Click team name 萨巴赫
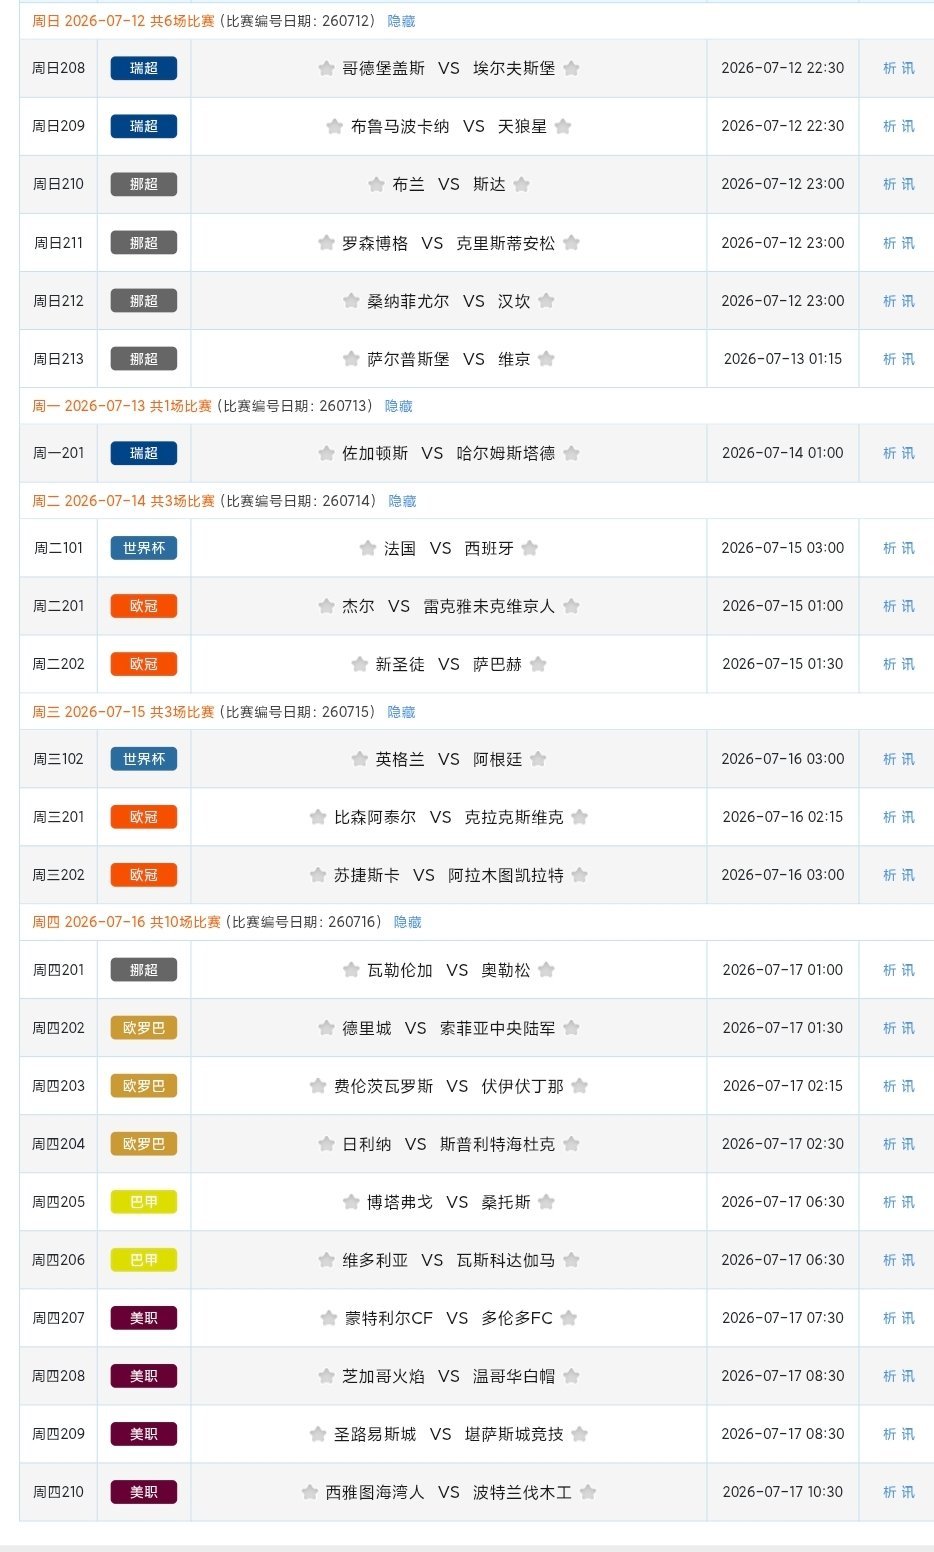Image resolution: width=934 pixels, height=1552 pixels. 497,664
